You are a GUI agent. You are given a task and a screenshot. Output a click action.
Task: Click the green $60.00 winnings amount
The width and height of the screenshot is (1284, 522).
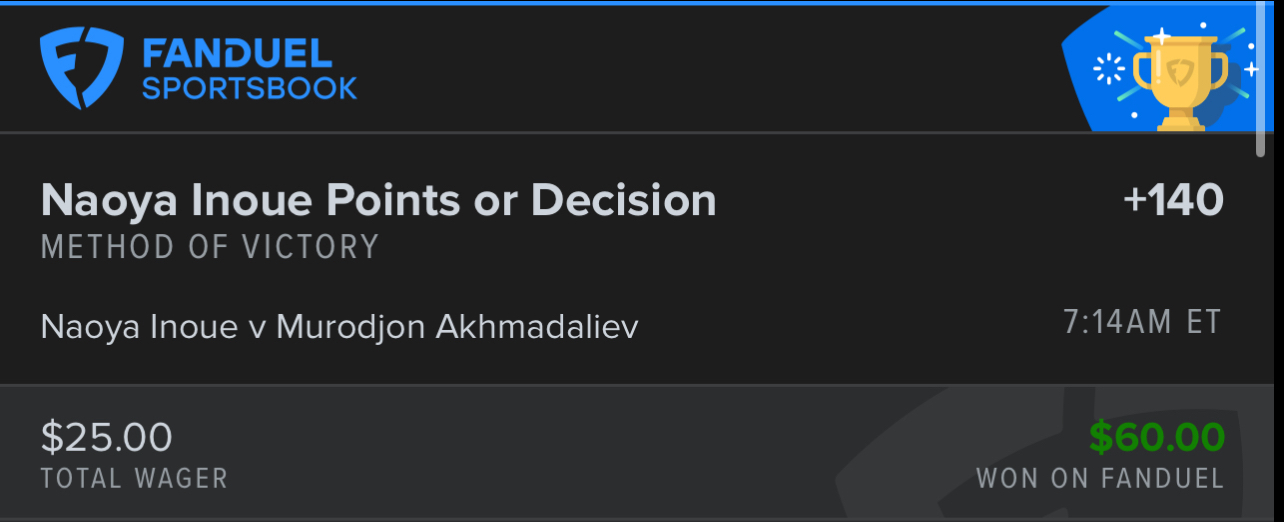point(1156,437)
